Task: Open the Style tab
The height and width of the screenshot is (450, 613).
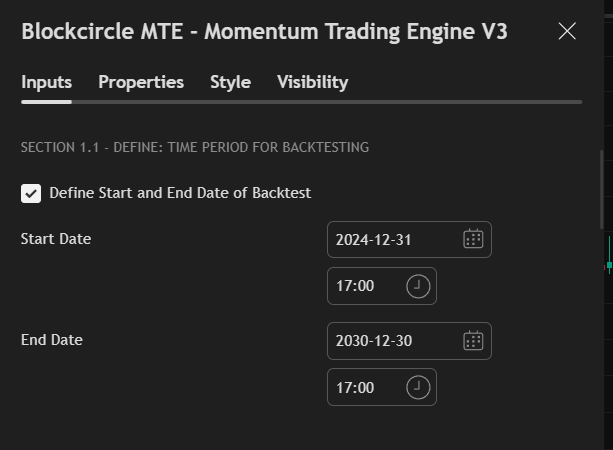Action: [x=230, y=82]
